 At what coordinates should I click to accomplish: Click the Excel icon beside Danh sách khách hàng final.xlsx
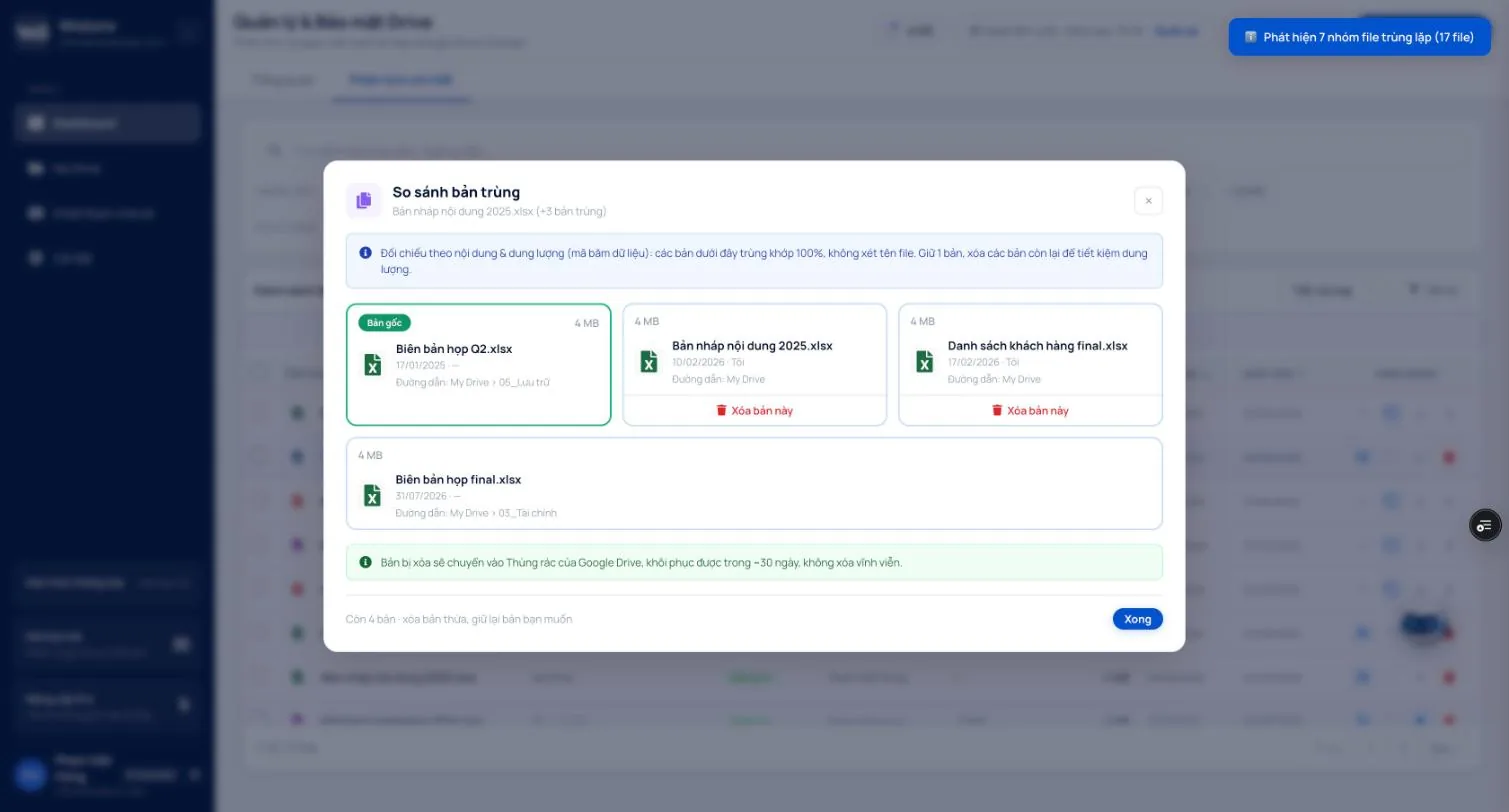pyautogui.click(x=924, y=362)
